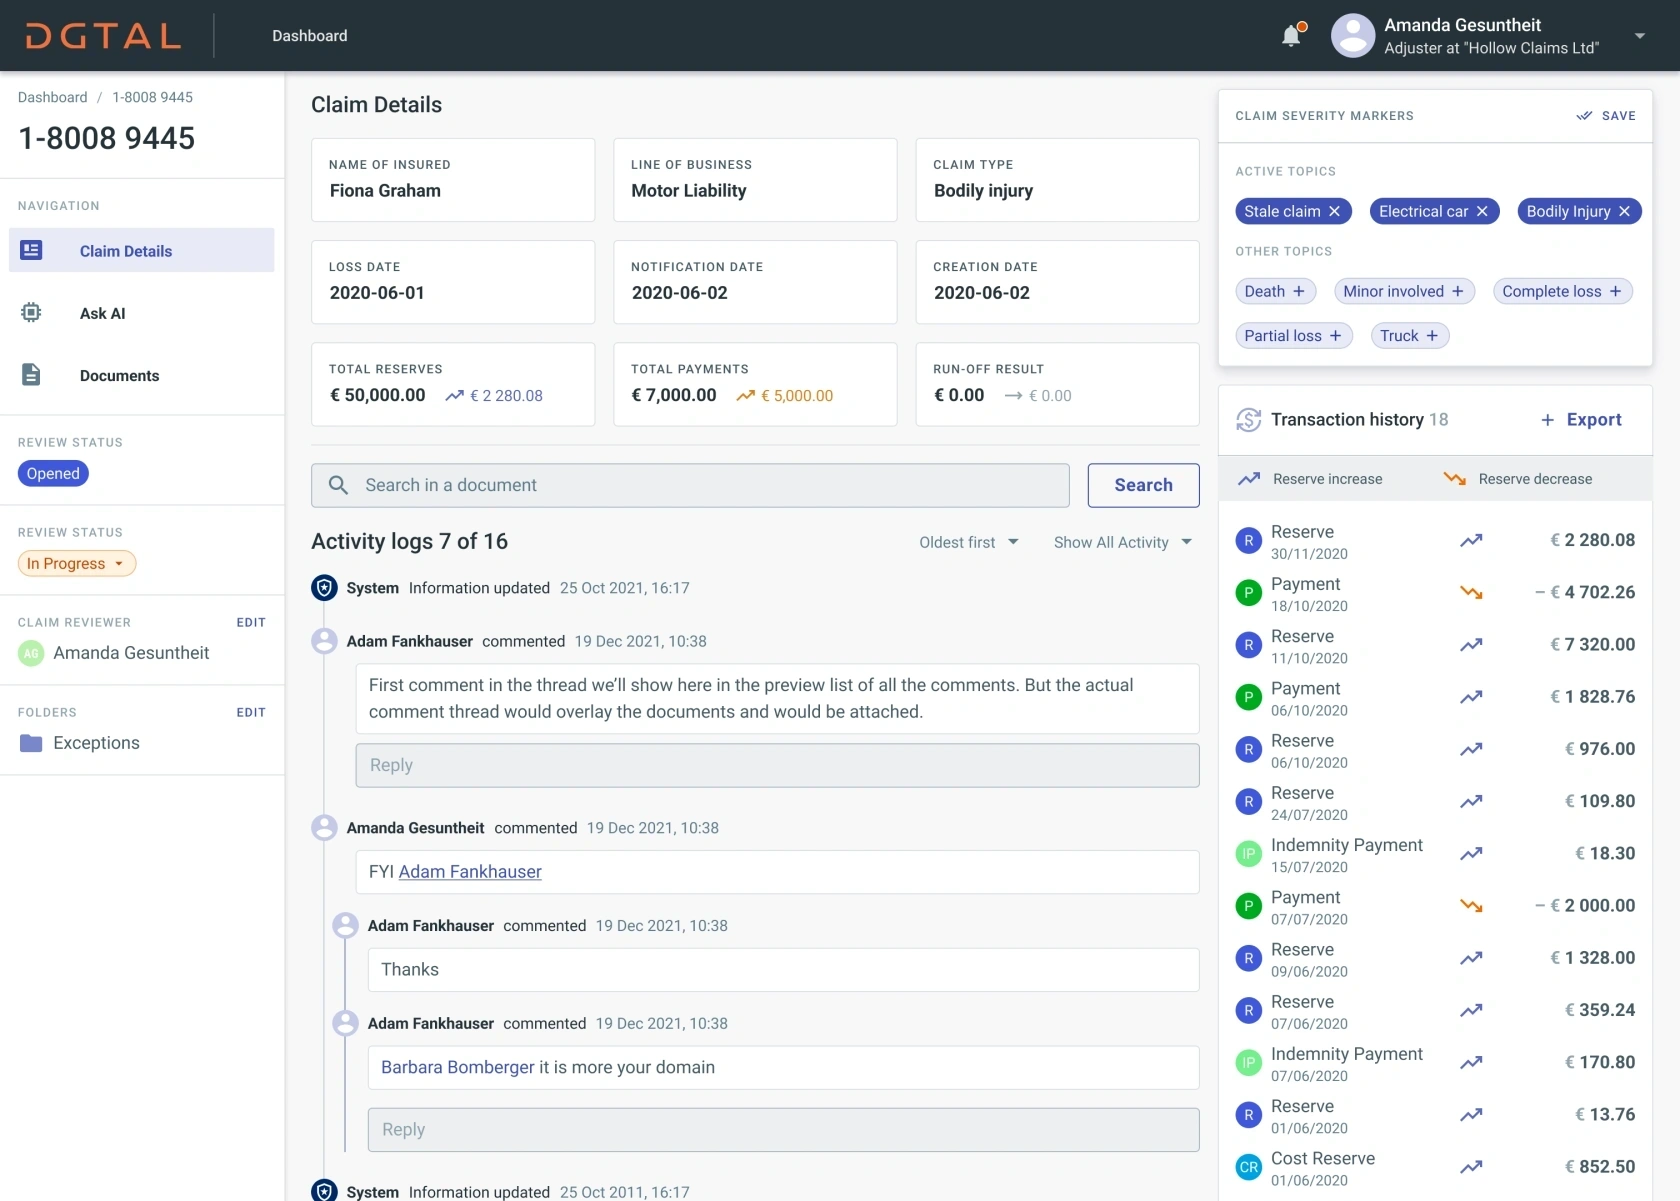This screenshot has width=1680, height=1201.
Task: Click the Documents file icon in sidebar
Action: point(31,375)
